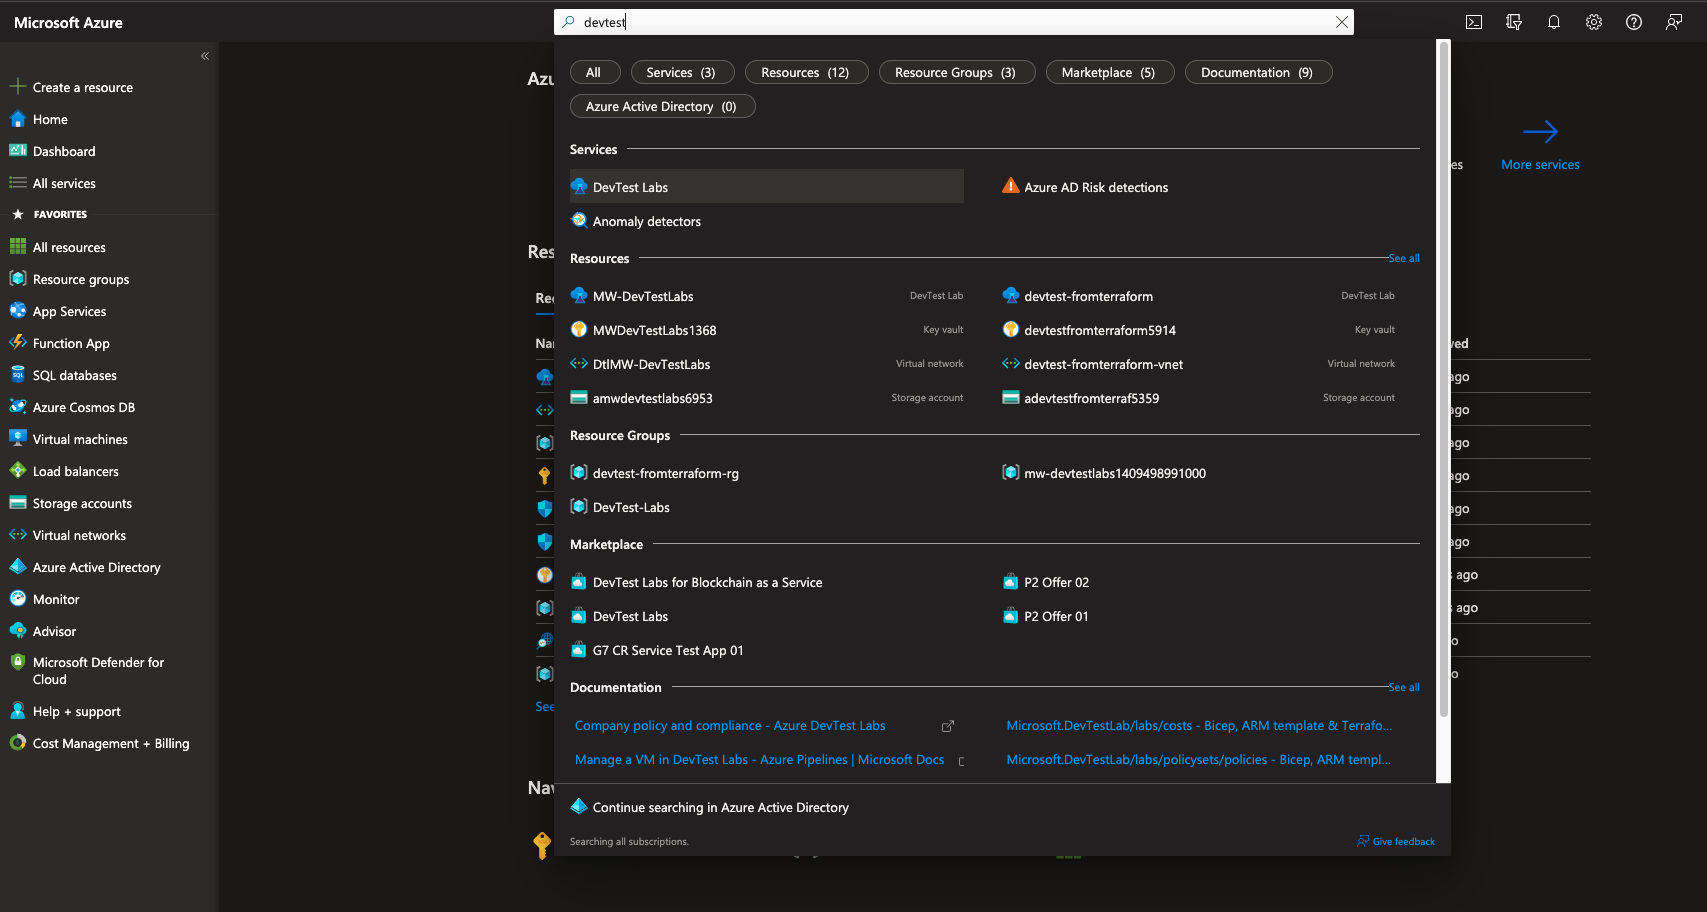See all Documentation results
Viewport: 1707px width, 912px height.
click(1404, 687)
